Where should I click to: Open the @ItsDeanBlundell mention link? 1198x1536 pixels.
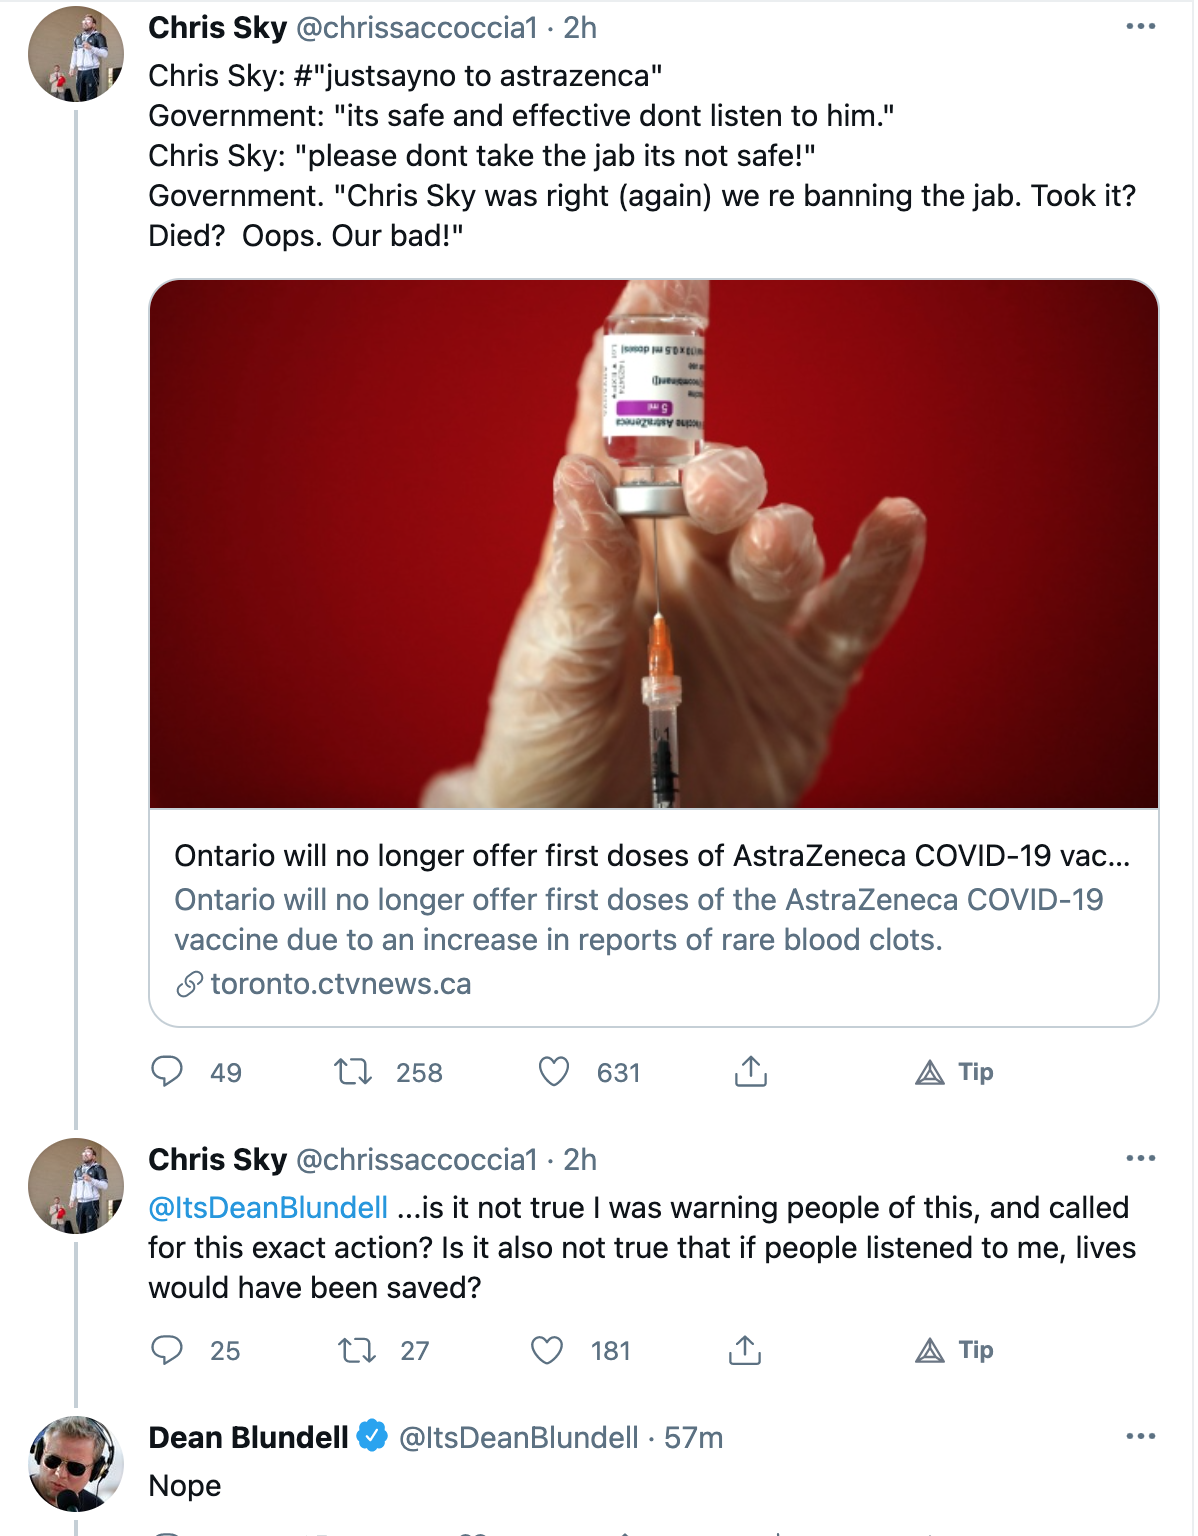tap(268, 1207)
